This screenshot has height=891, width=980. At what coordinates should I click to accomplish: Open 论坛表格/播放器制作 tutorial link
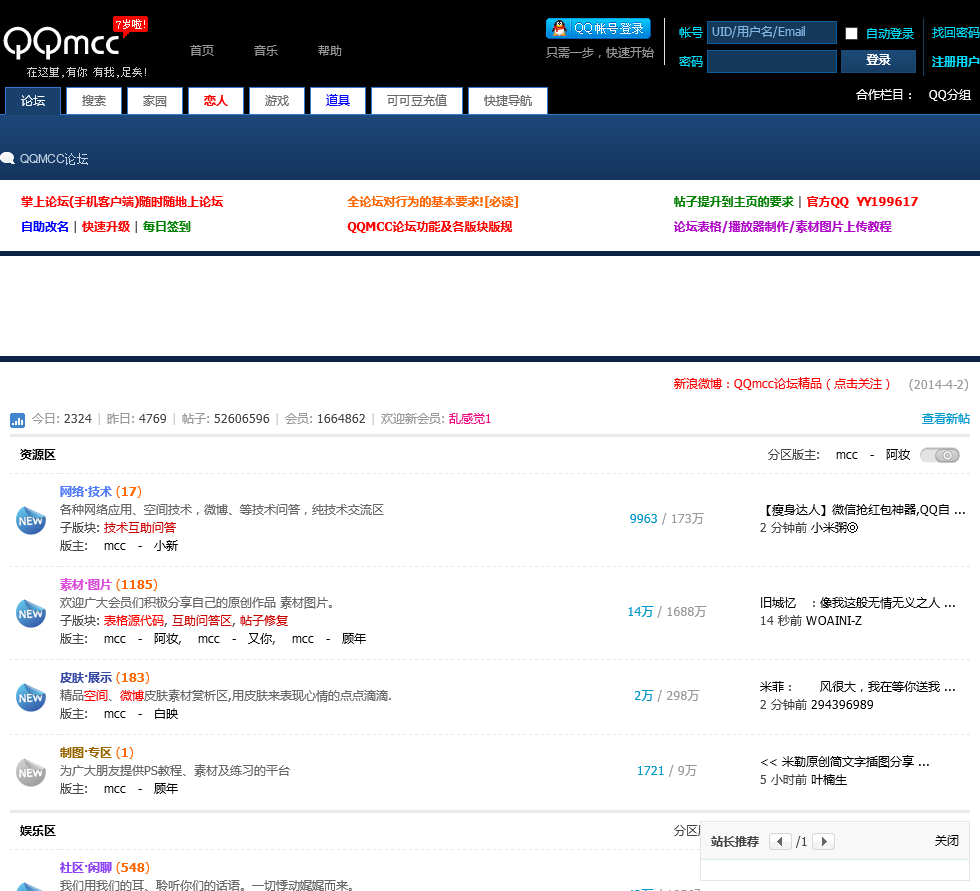782,227
